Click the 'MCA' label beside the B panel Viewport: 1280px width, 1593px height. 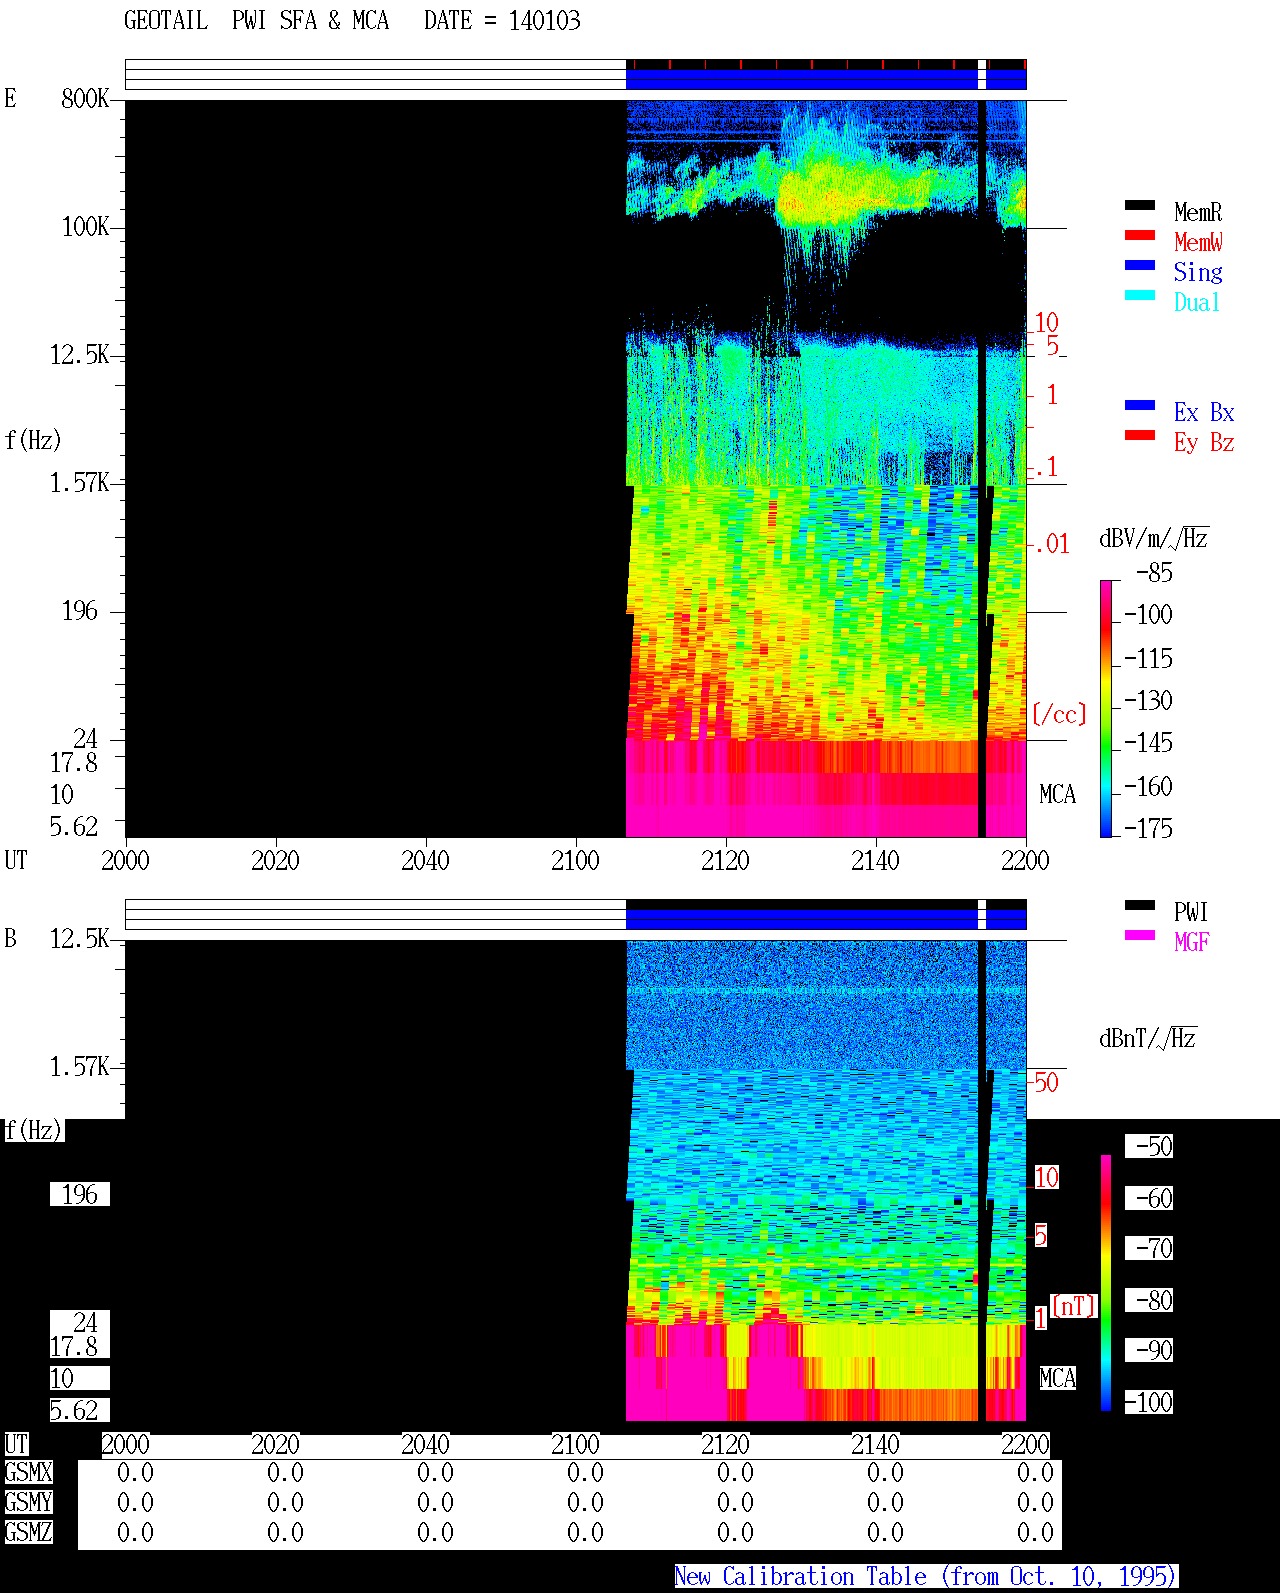pos(1057,1378)
